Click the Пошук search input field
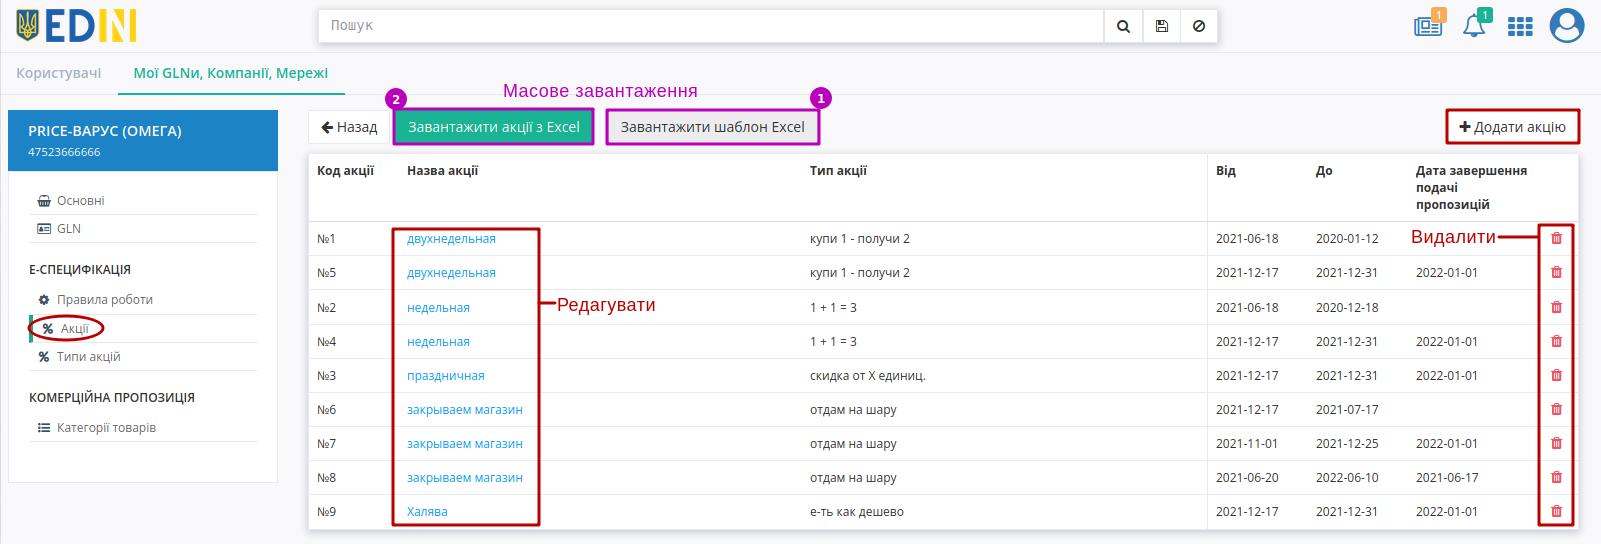The width and height of the screenshot is (1601, 544). click(x=711, y=26)
